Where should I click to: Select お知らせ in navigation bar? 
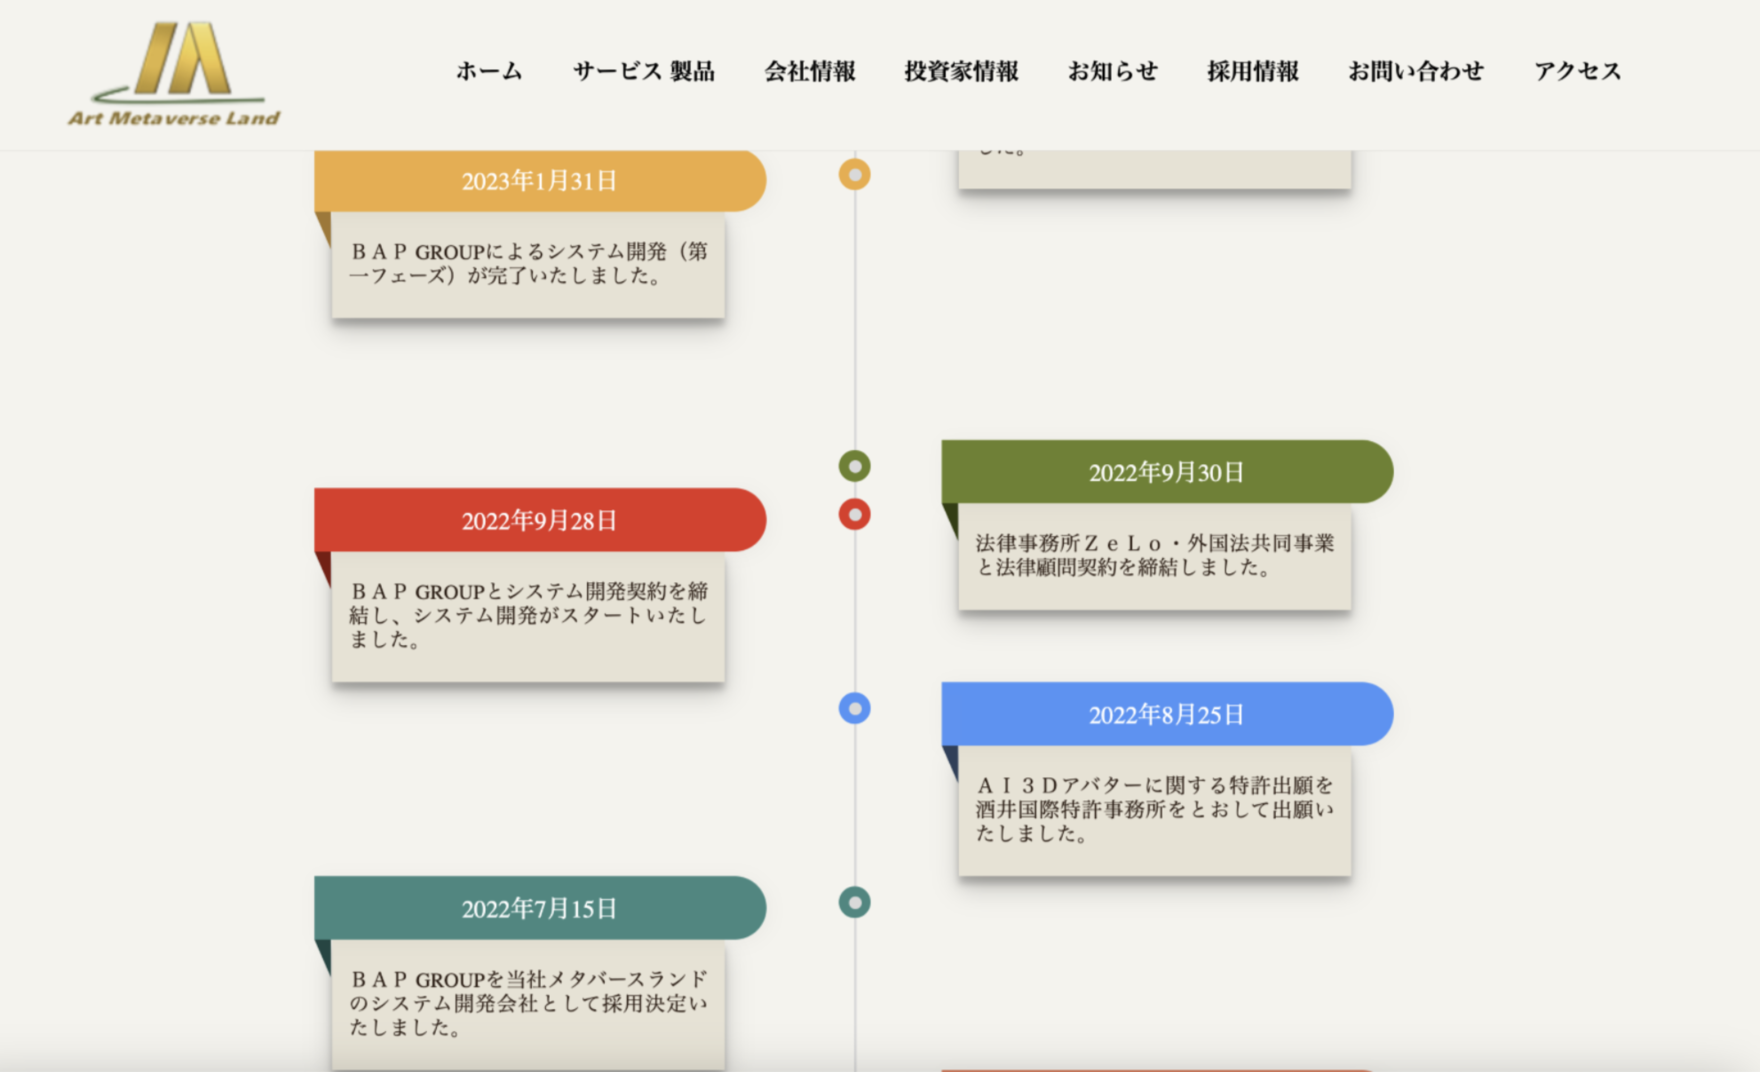[1113, 71]
